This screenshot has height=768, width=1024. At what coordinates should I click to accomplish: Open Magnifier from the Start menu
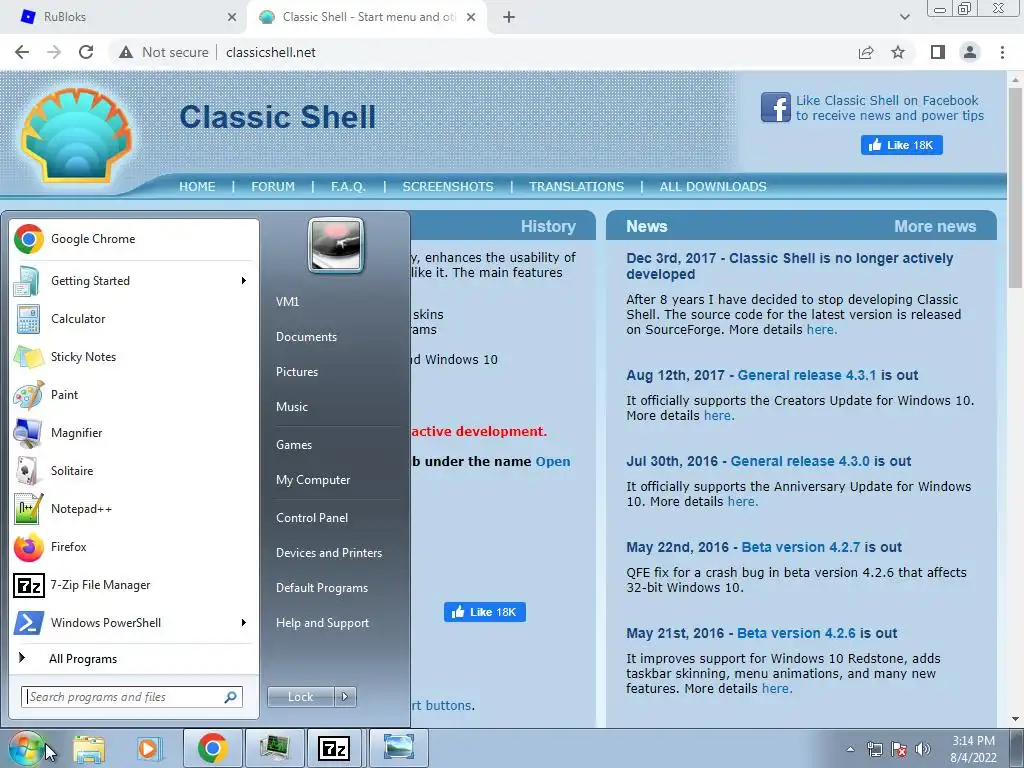[x=134, y=432]
